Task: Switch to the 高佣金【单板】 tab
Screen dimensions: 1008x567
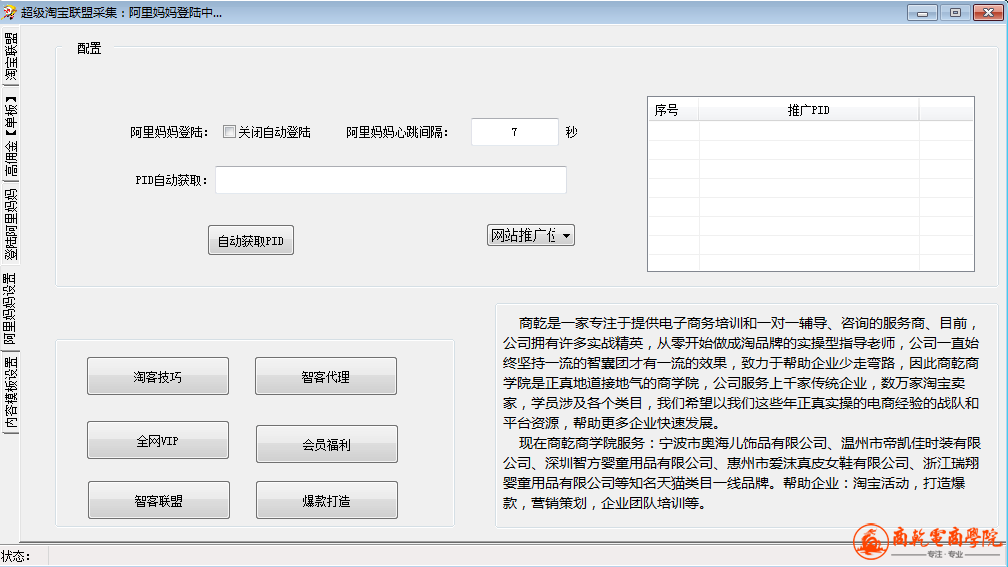Action: click(10, 136)
